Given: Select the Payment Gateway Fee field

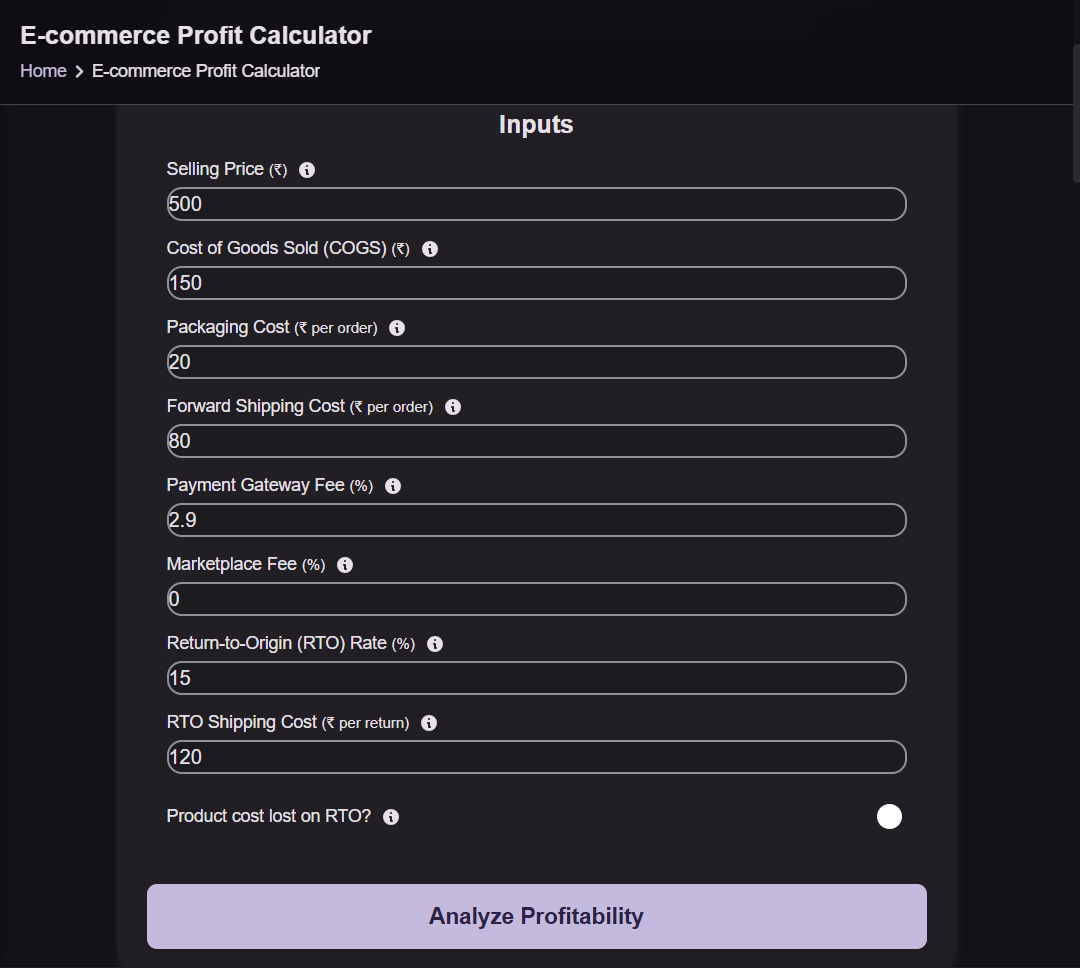Looking at the screenshot, I should 537,520.
